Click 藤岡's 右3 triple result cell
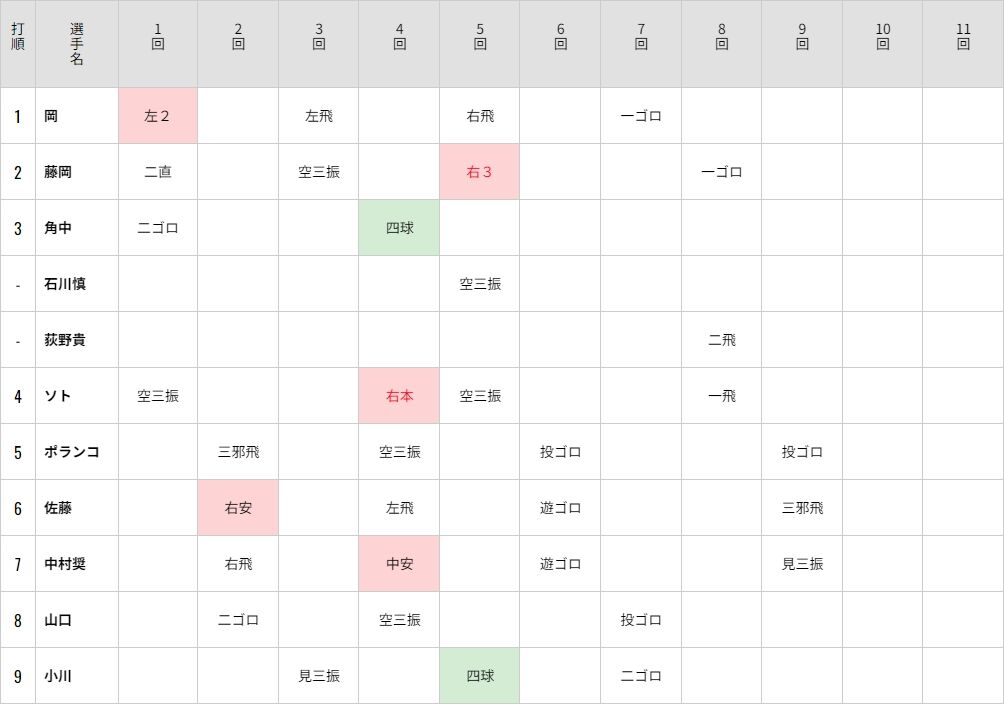1004x704 pixels. [x=479, y=172]
